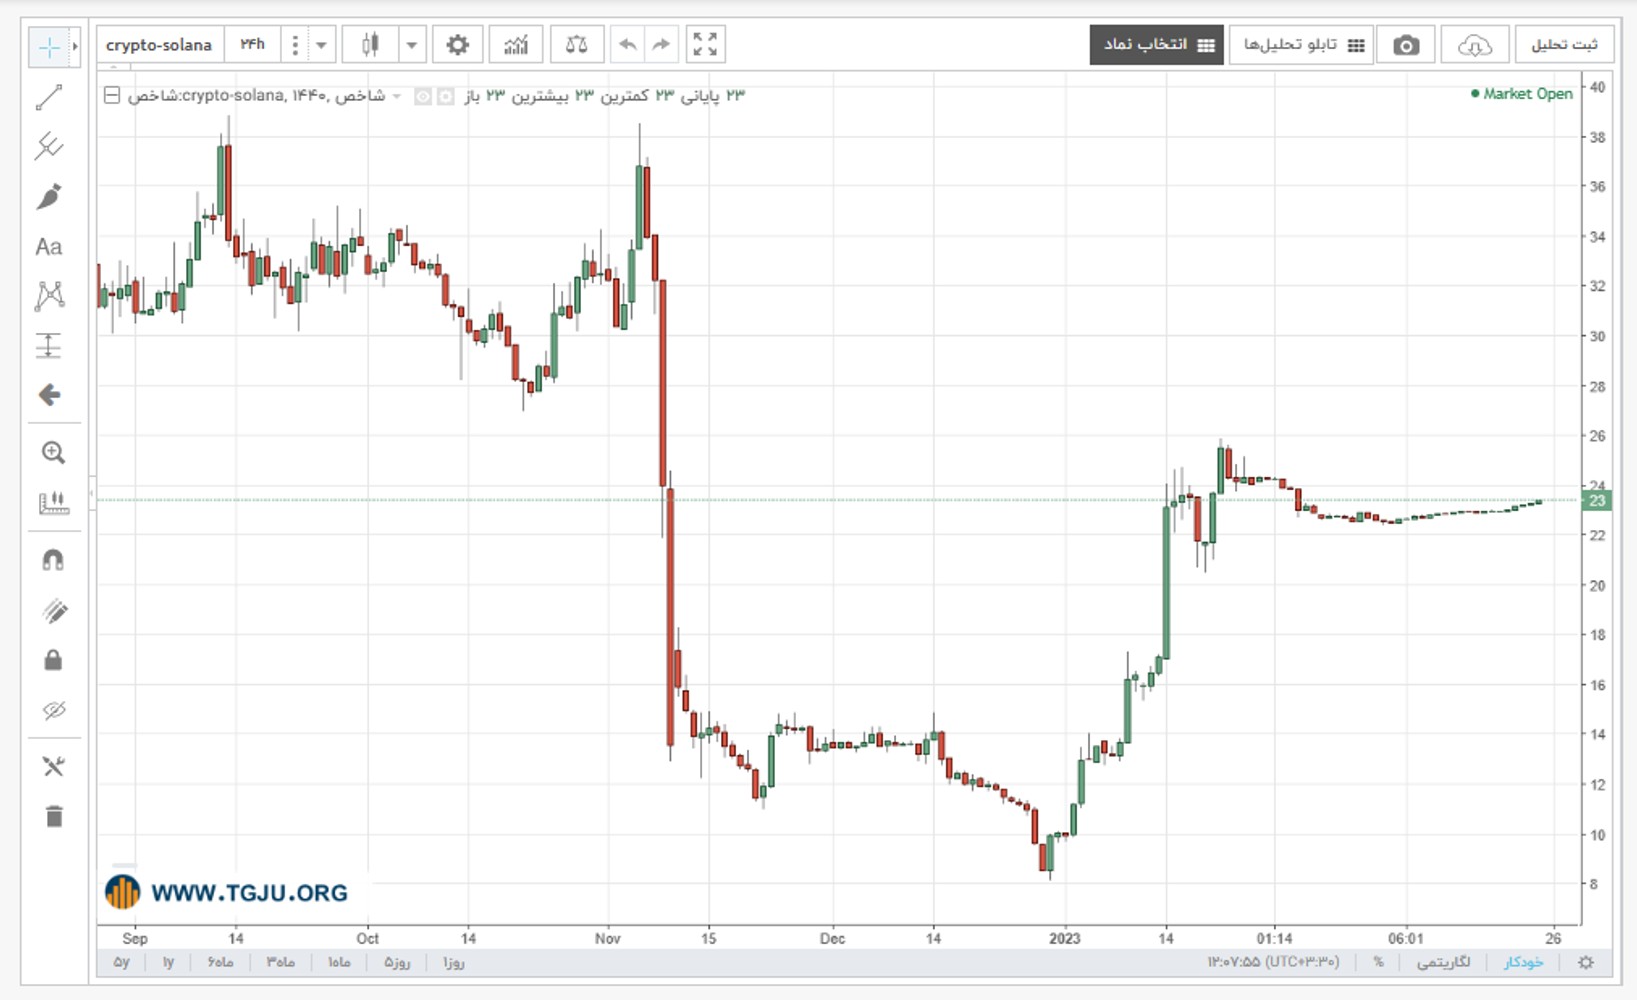1637x1000 pixels.
Task: Toggle the خودکار auto scale
Action: pyautogui.click(x=1523, y=962)
